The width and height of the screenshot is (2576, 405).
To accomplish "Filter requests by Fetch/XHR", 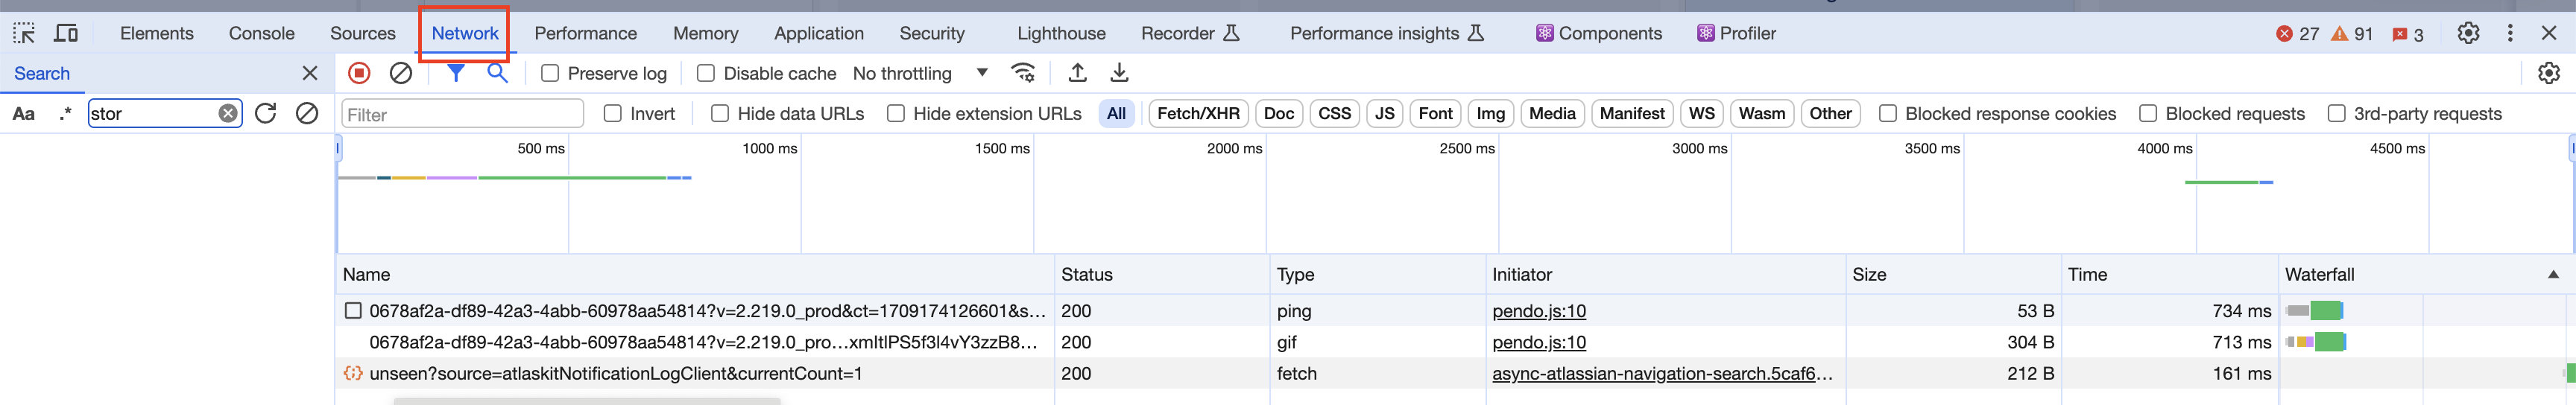I will point(1197,114).
